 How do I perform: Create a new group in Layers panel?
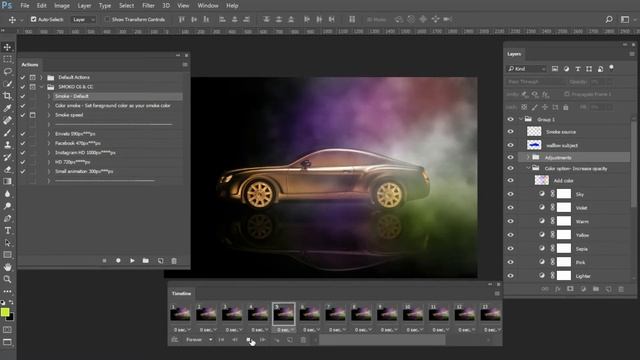596,289
